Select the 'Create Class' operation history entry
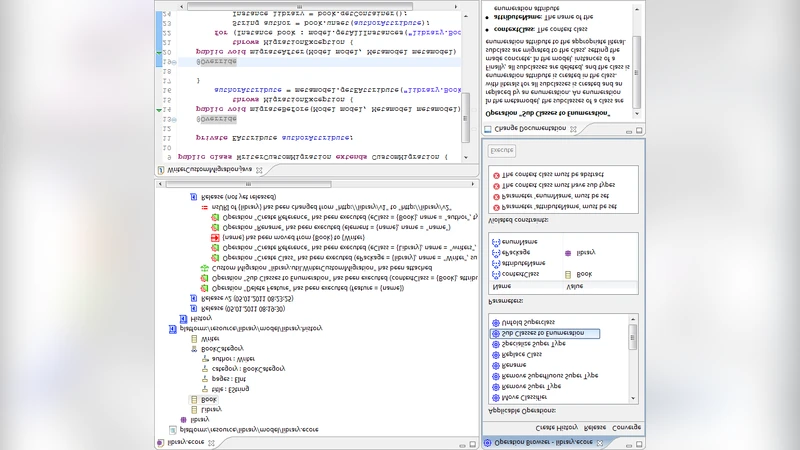Viewport: 800px width, 450px height. pos(349,258)
